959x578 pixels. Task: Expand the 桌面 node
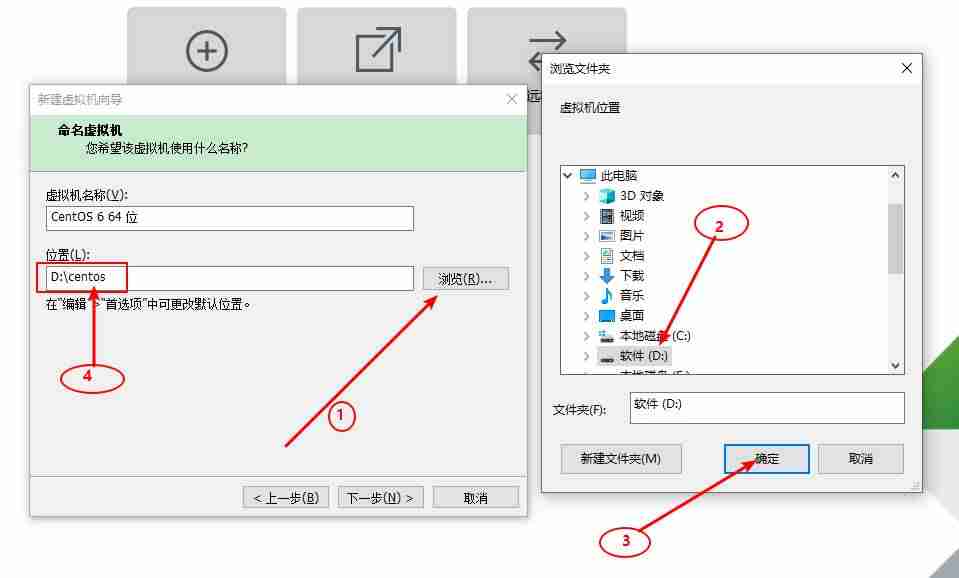pyautogui.click(x=587, y=316)
